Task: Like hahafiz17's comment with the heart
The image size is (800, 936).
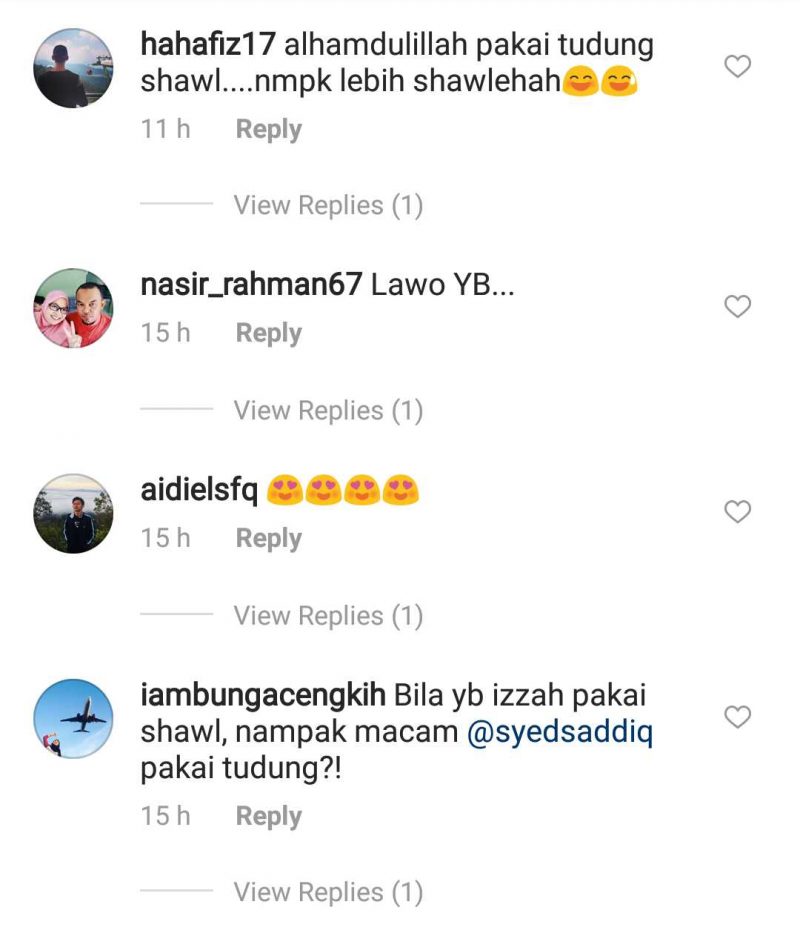Action: point(737,66)
